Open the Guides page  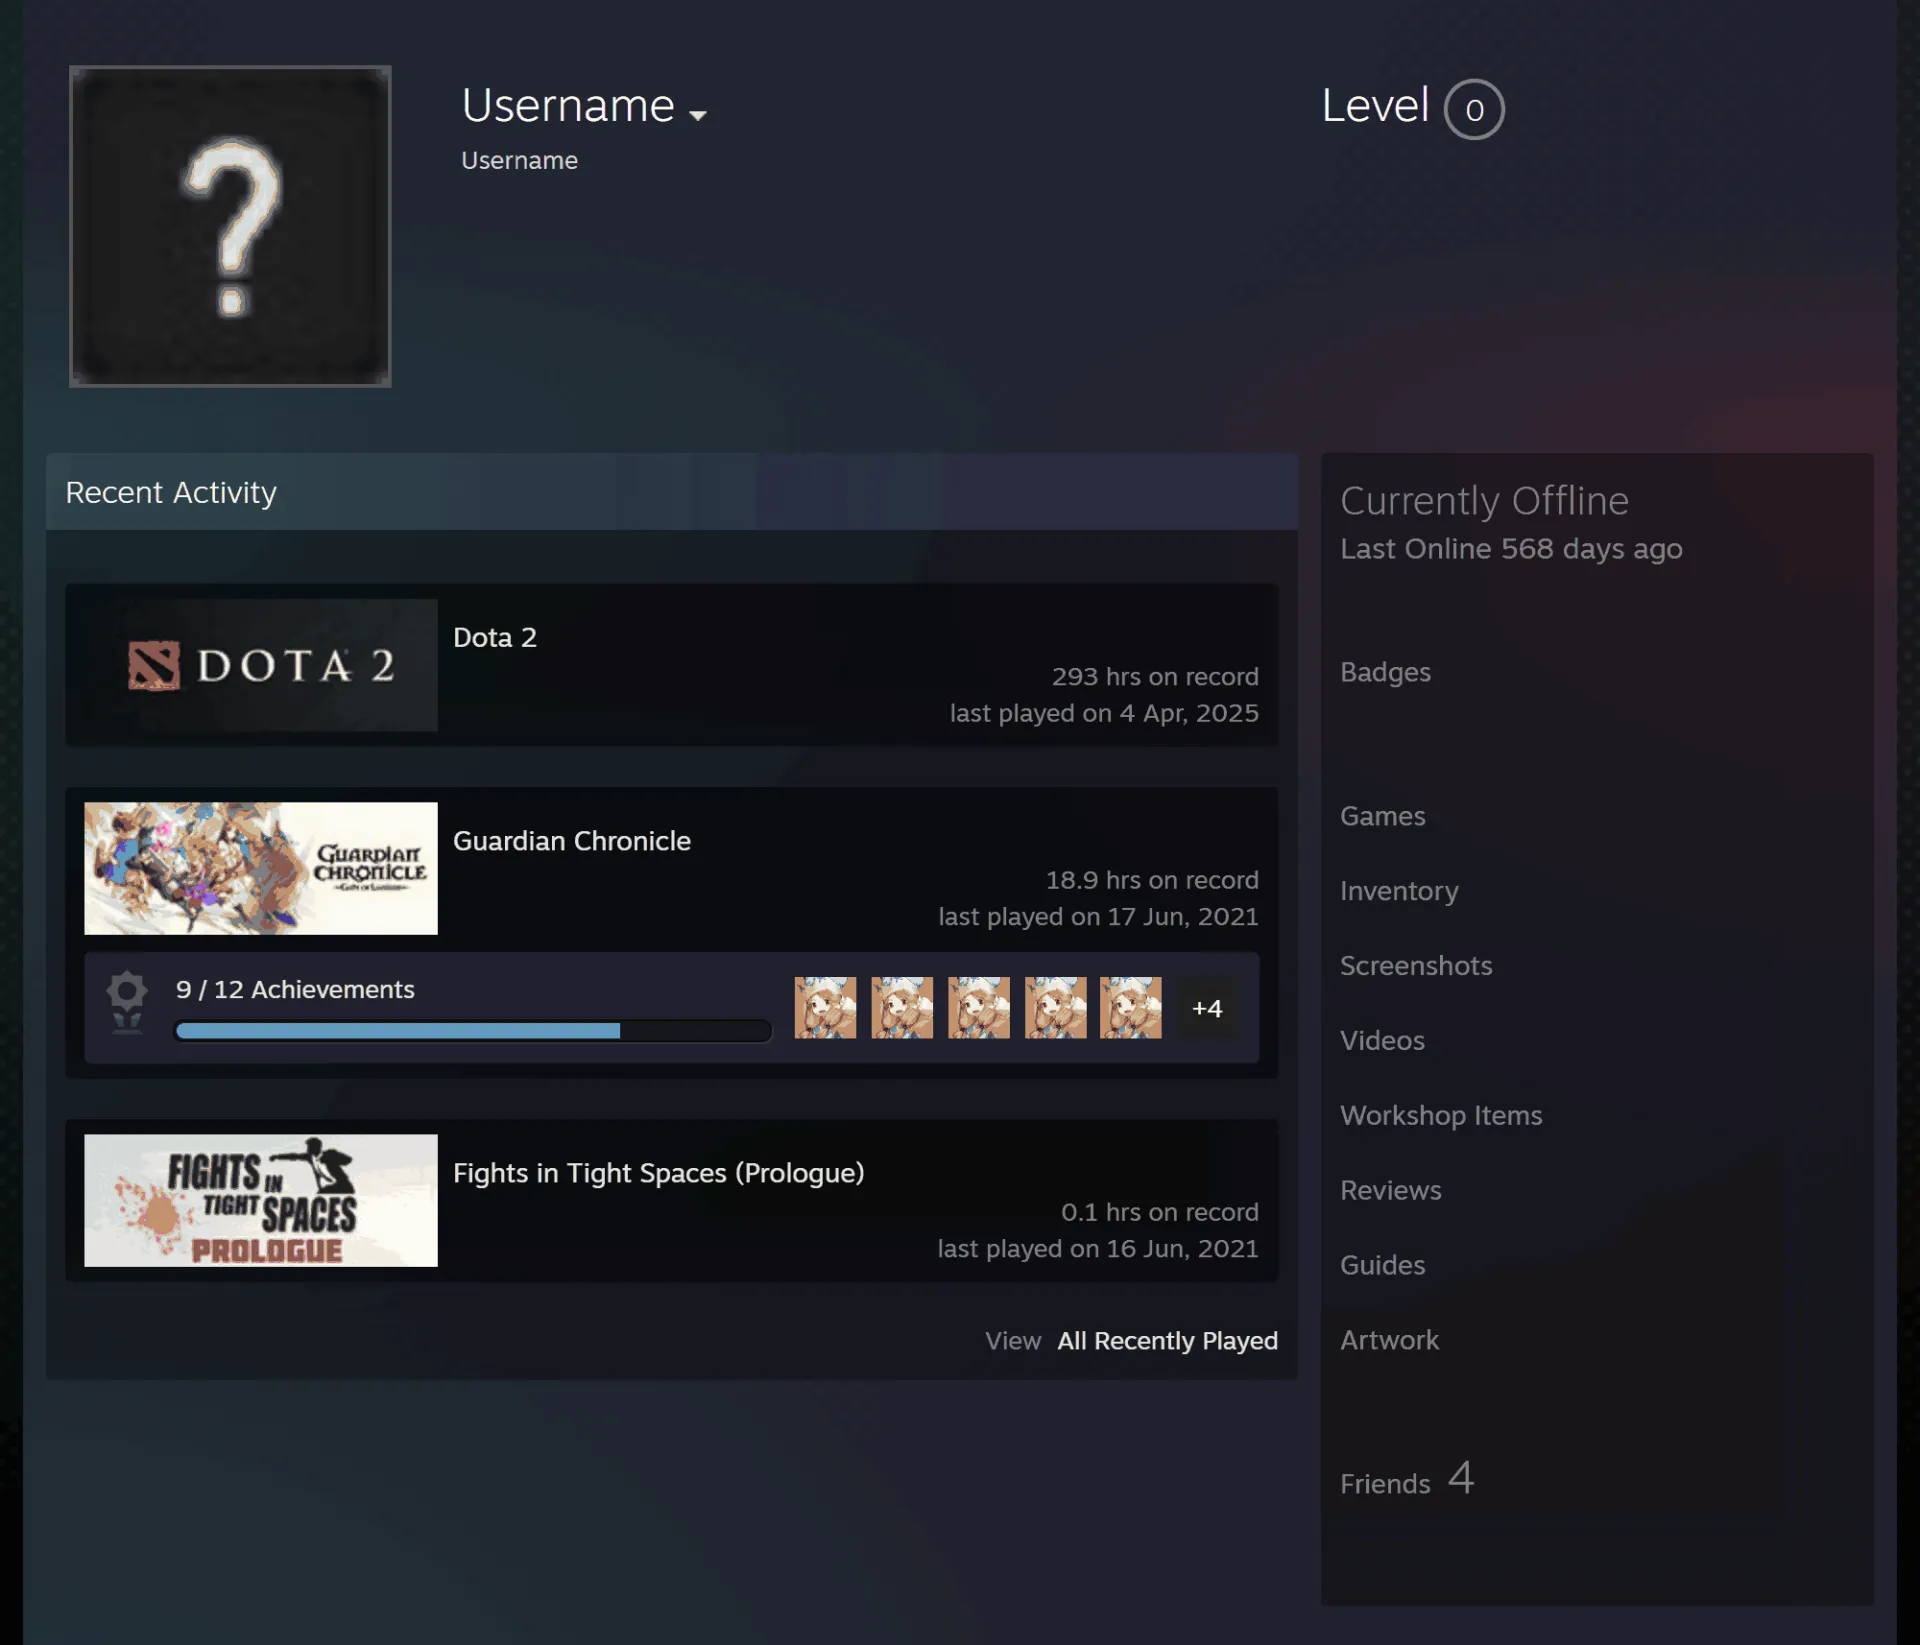1382,1266
